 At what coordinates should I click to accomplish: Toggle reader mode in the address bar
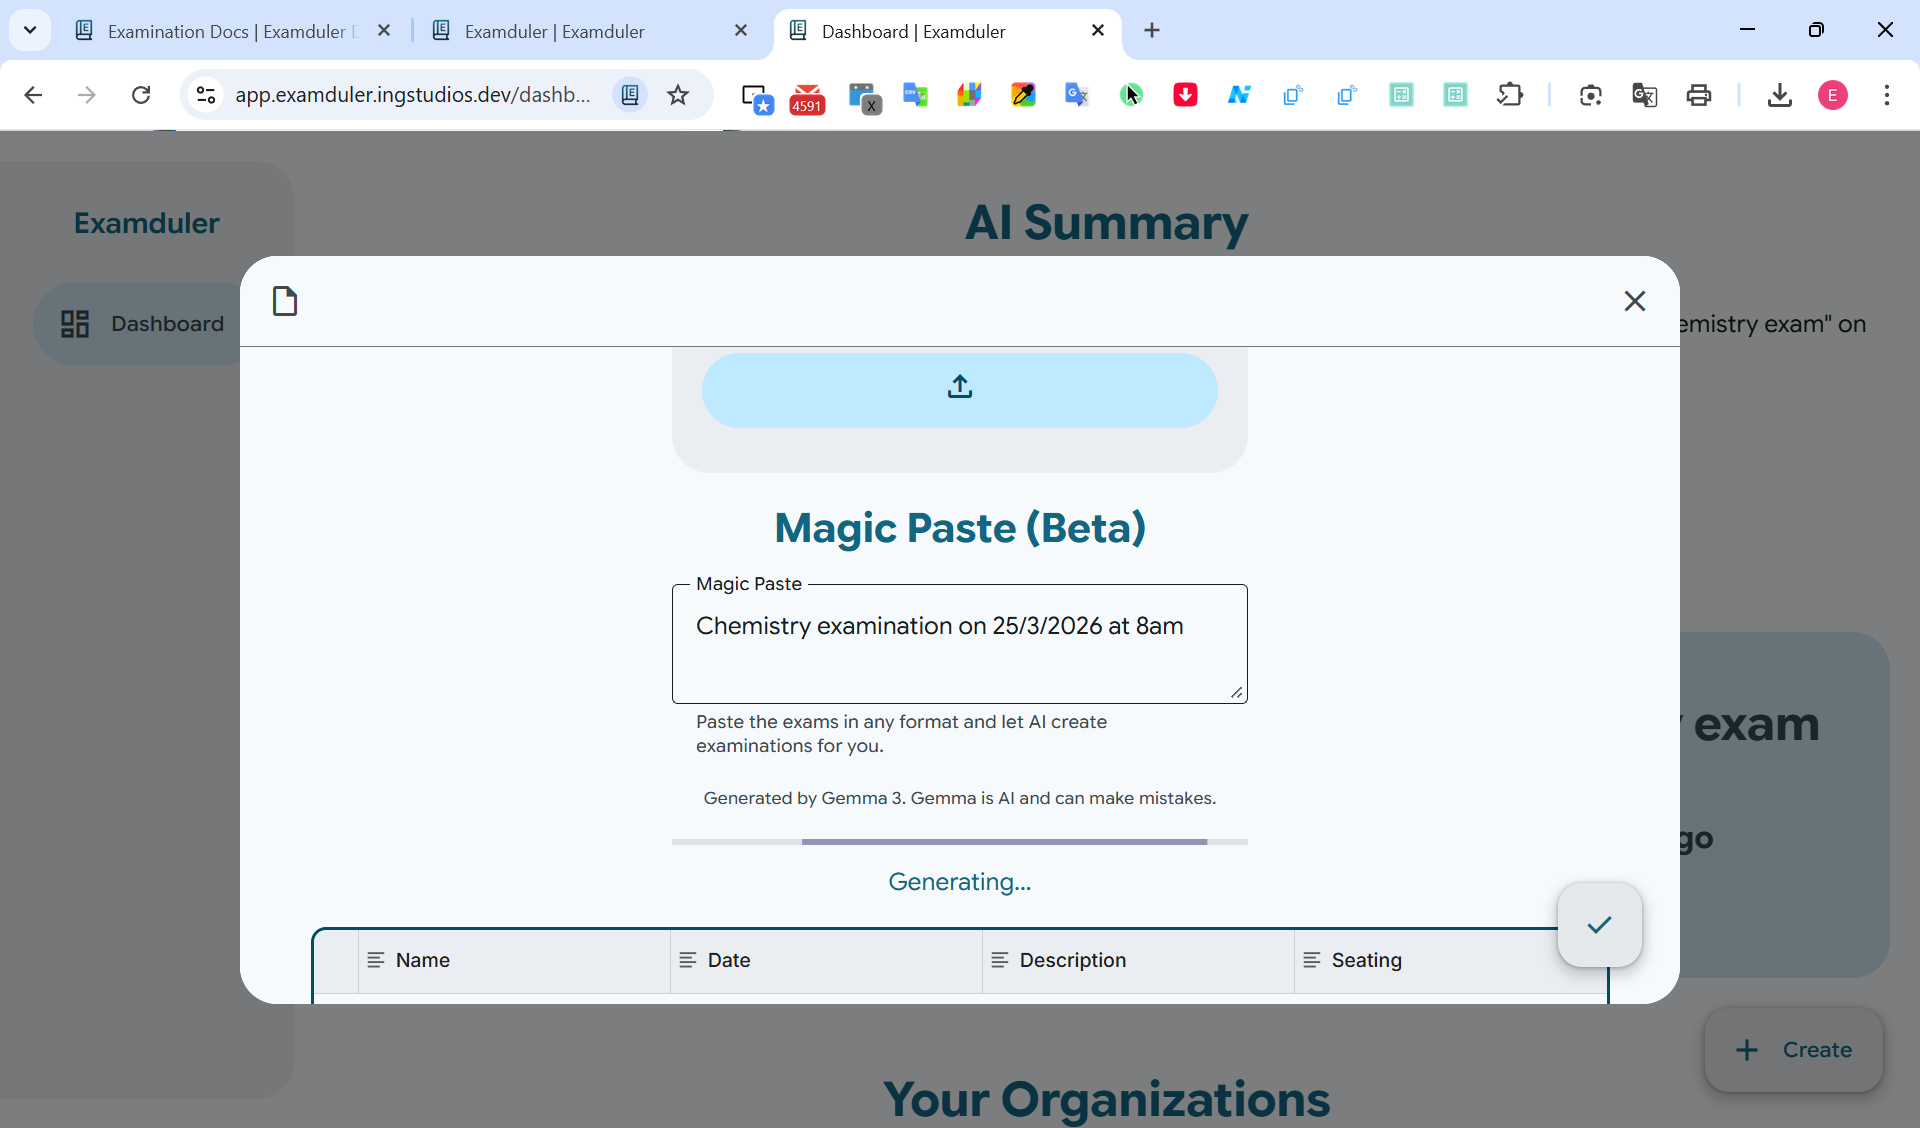click(x=629, y=95)
